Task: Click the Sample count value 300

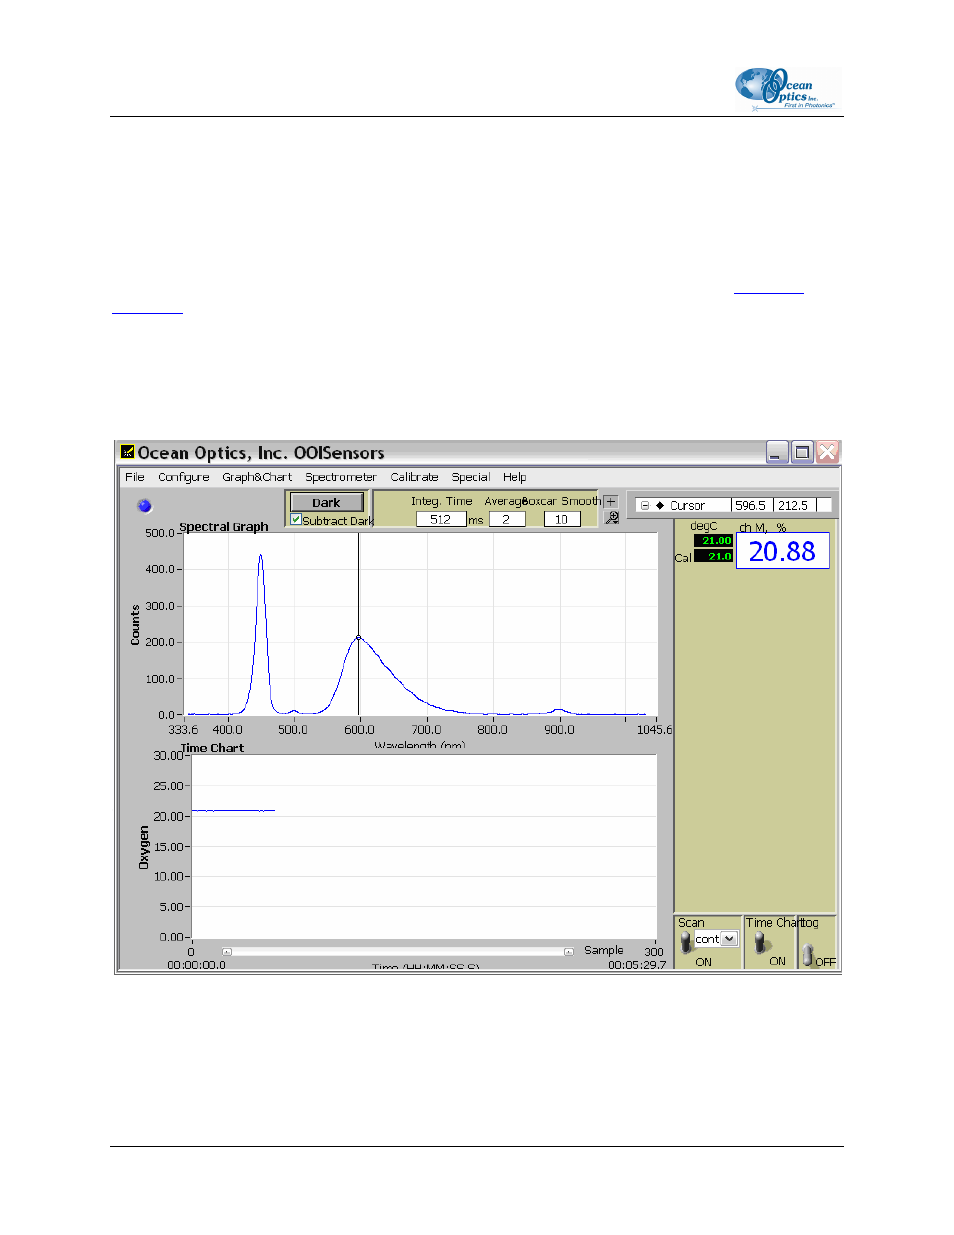Action: [654, 952]
